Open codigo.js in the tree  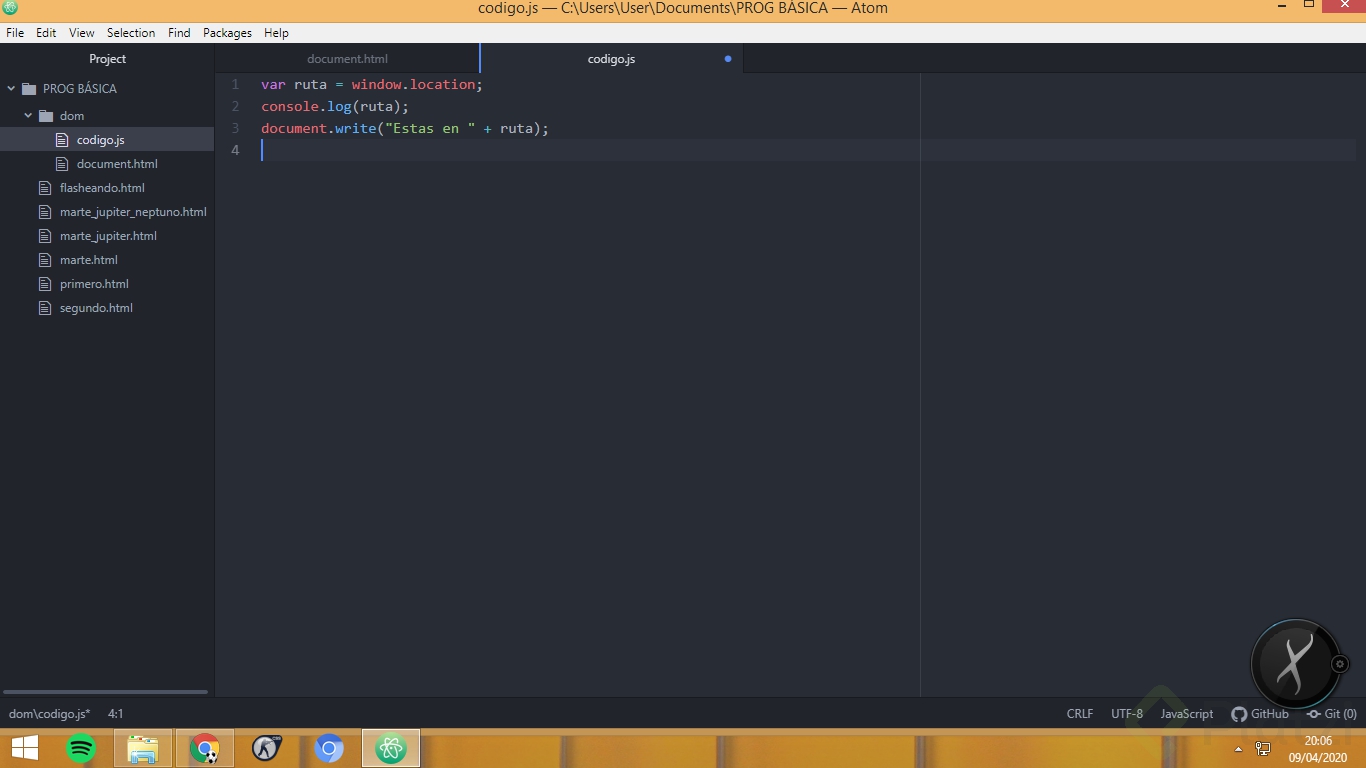pyautogui.click(x=100, y=140)
